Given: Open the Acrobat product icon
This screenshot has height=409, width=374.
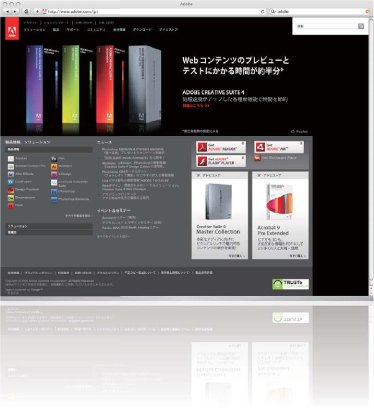Looking at the screenshot, I should click(x=11, y=159).
